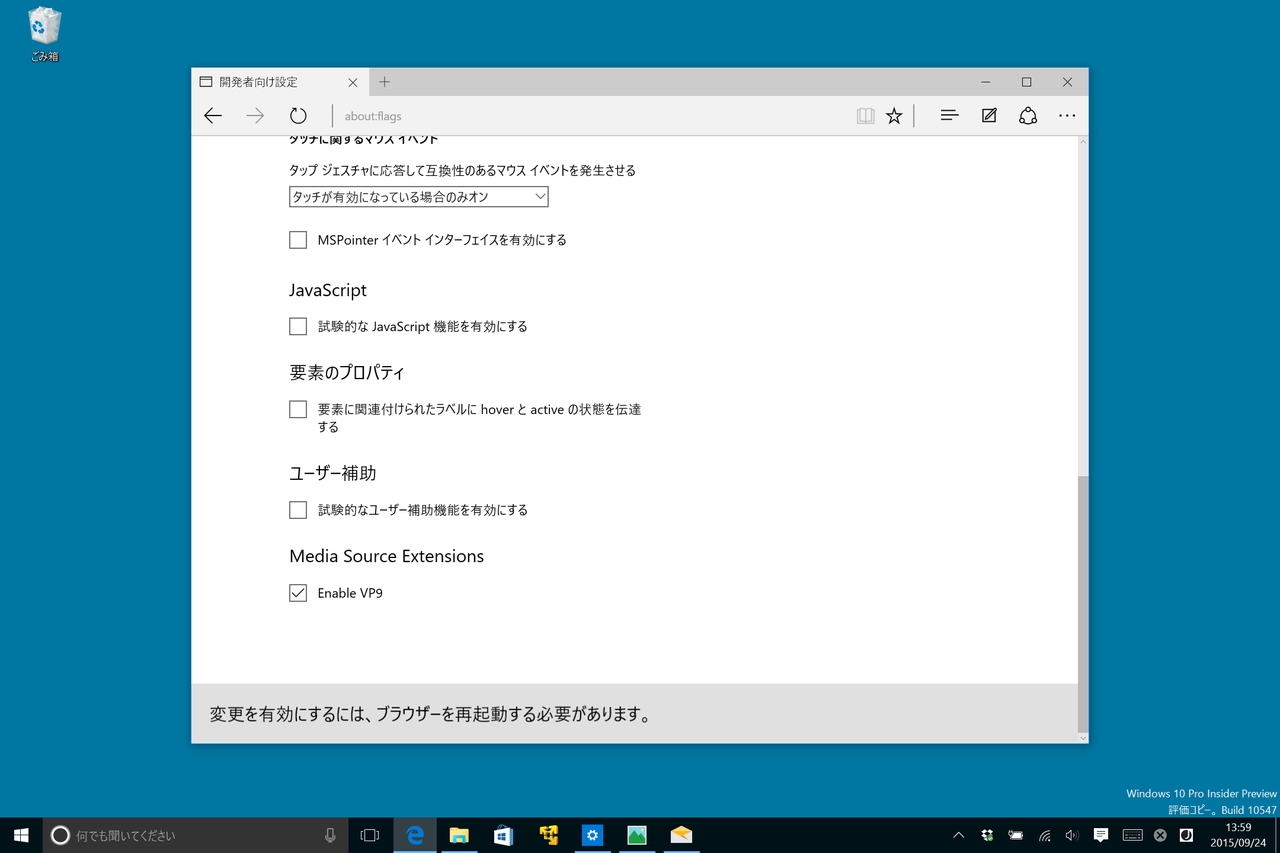Open the Hub panel
Screen dimensions: 1280x853
tap(948, 115)
